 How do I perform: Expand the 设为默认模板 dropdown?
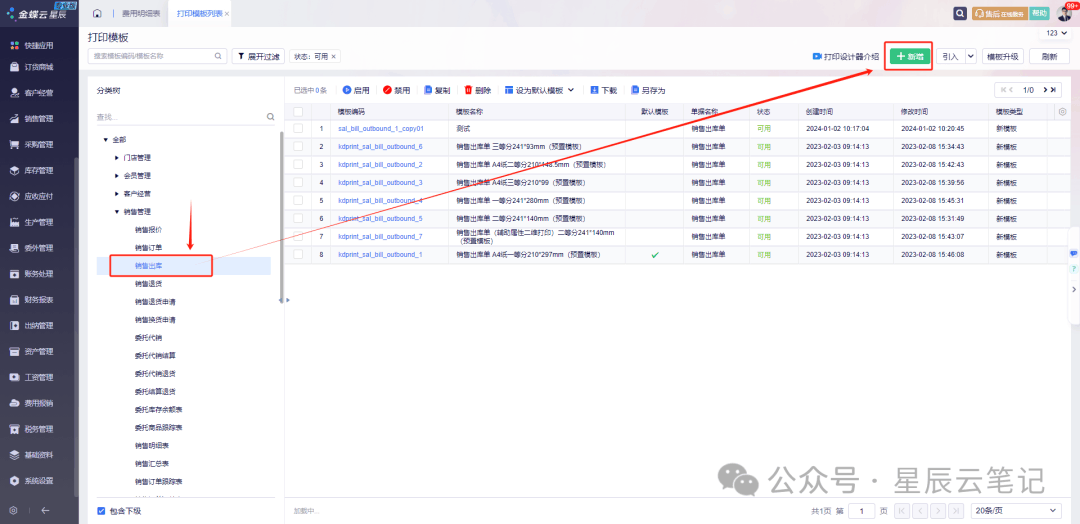tap(571, 90)
